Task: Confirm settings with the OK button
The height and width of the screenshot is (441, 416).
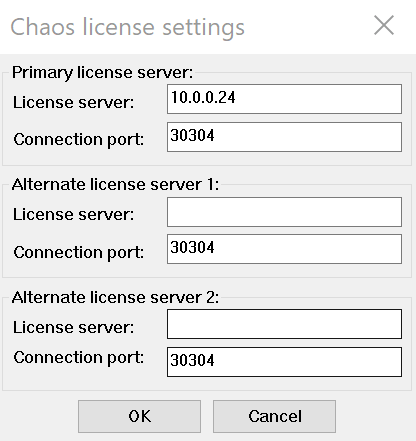Action: click(139, 417)
